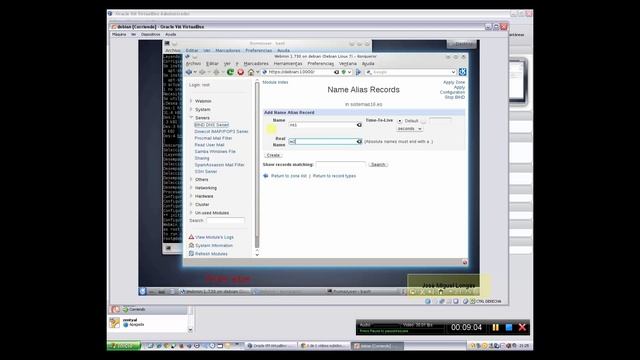Click the System Information icon in sidebar
The image size is (640, 360).
pyautogui.click(x=191, y=245)
